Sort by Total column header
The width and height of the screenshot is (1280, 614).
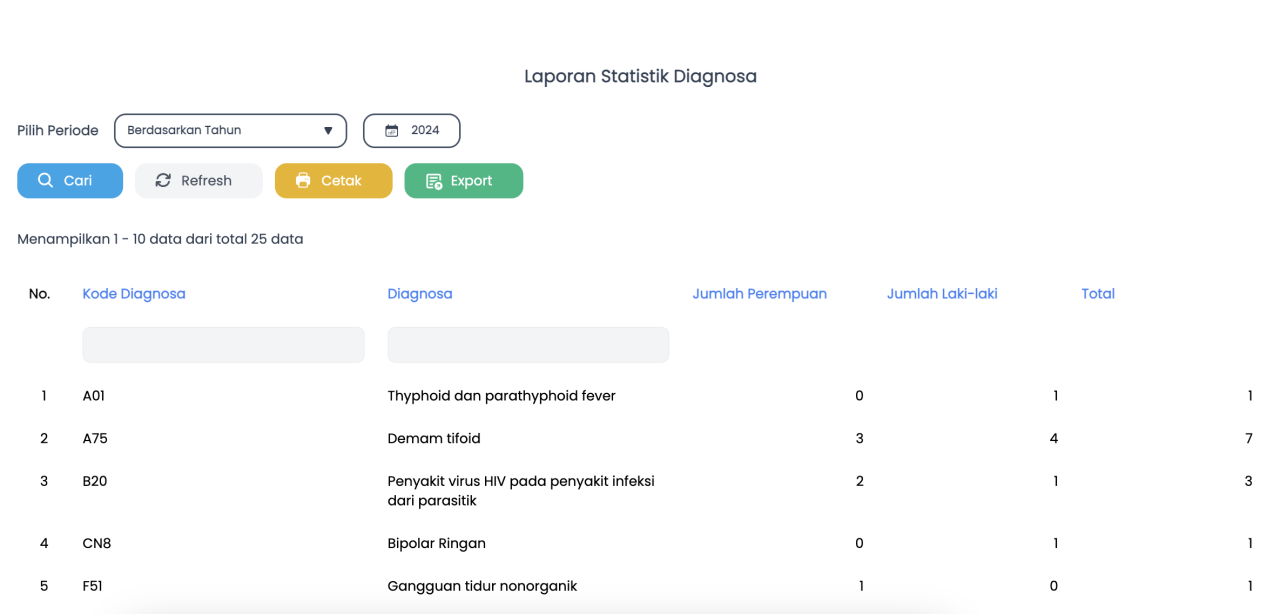pos(1098,294)
